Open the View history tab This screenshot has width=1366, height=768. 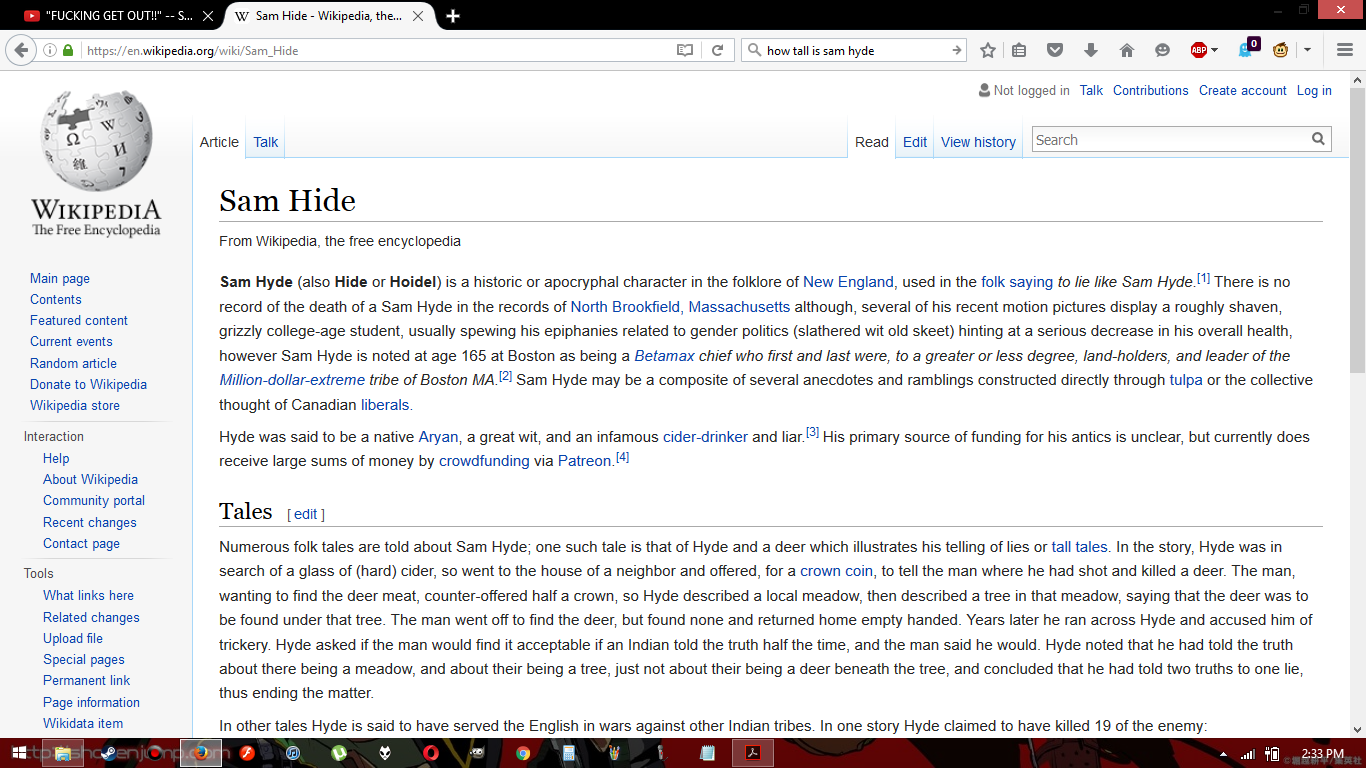(977, 142)
